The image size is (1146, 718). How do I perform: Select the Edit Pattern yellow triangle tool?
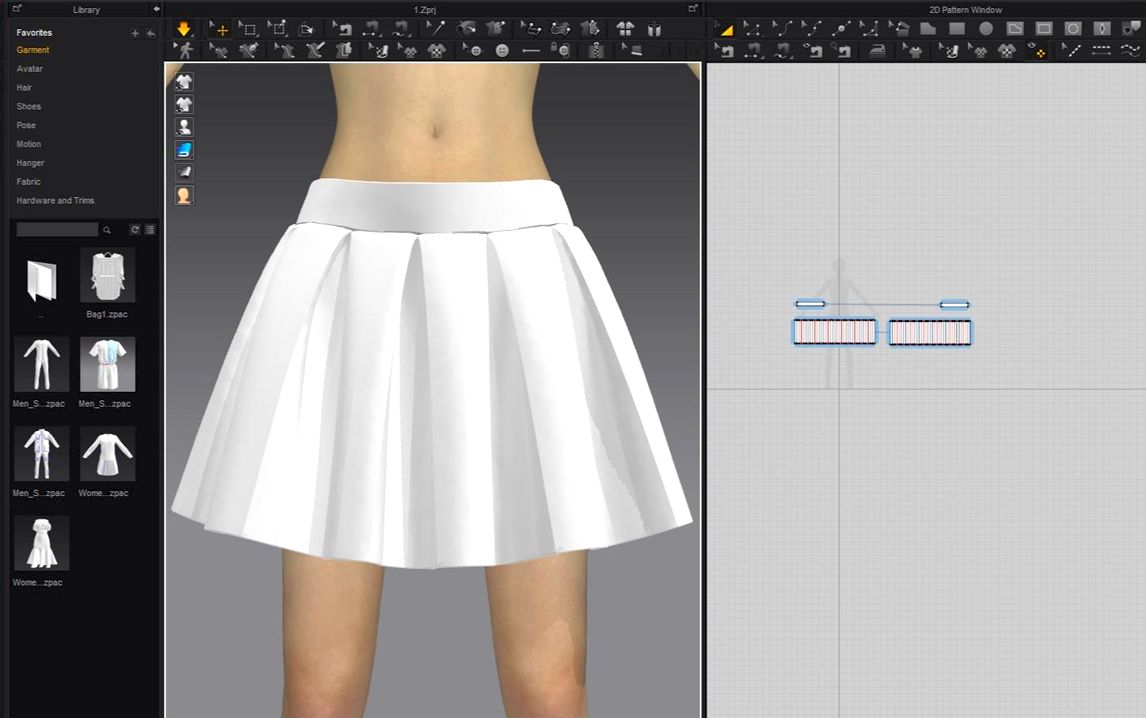(724, 29)
